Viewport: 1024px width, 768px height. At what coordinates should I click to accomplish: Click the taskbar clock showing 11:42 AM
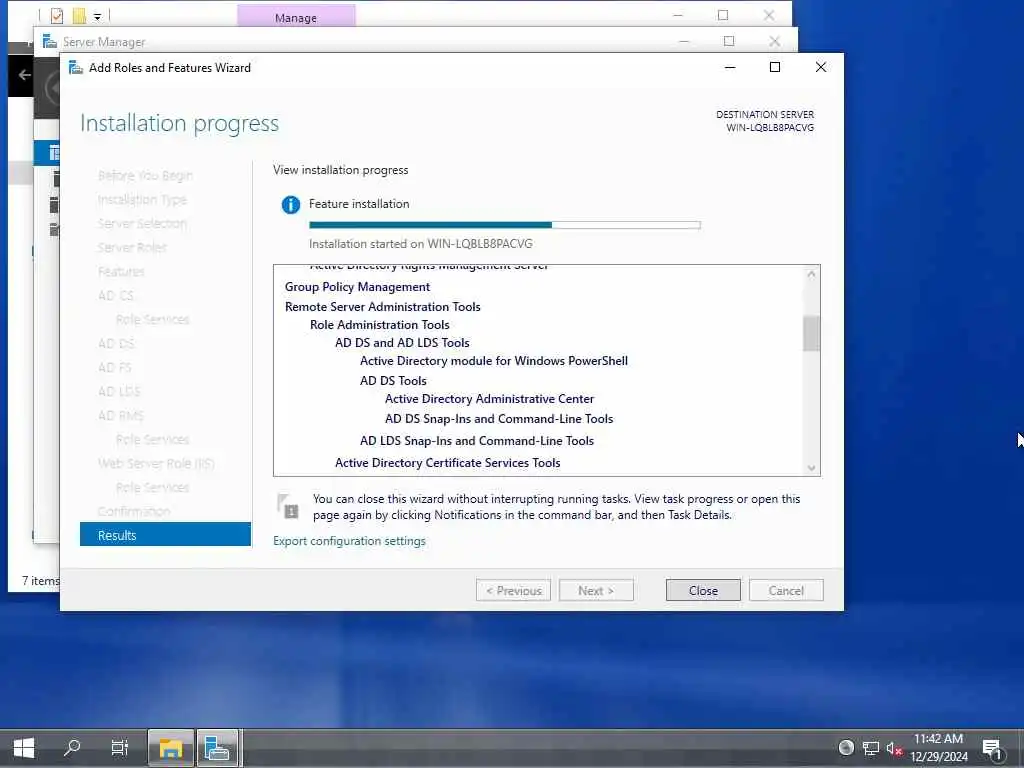(x=938, y=748)
